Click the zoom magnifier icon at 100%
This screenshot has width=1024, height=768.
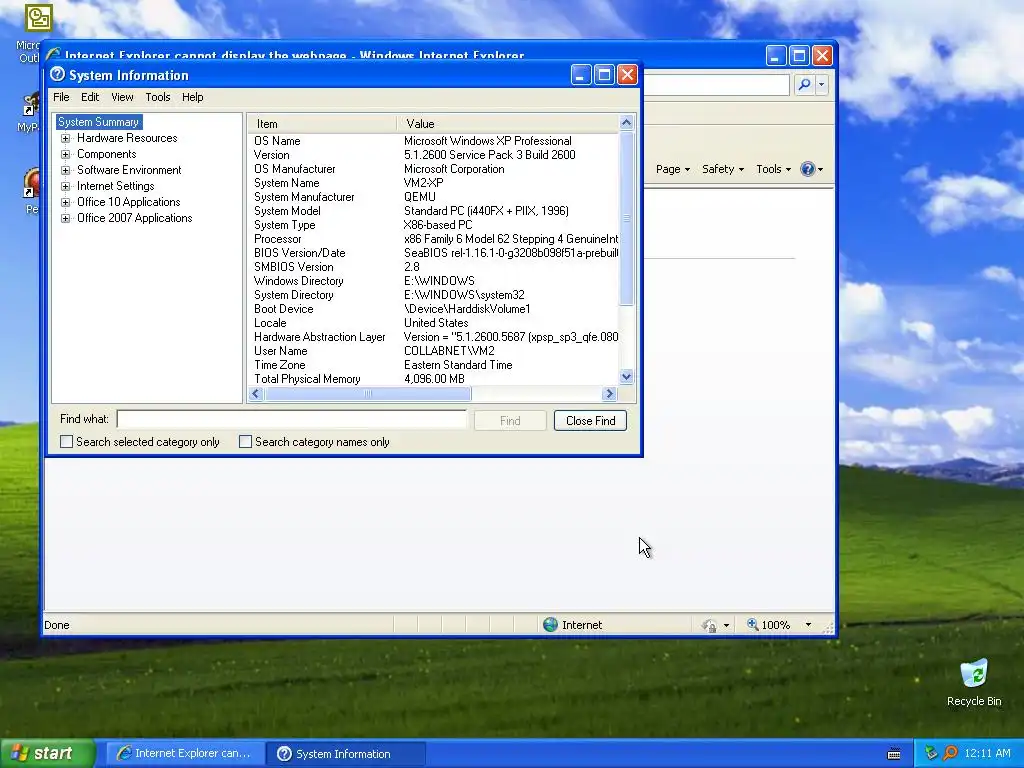point(752,624)
